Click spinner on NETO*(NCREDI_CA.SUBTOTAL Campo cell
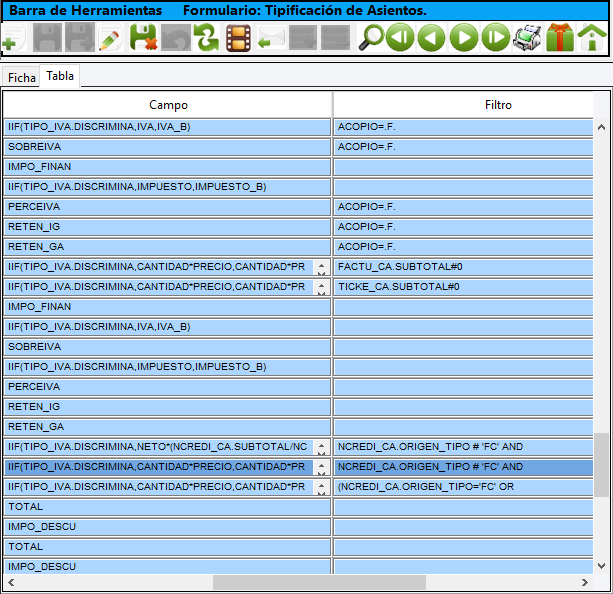The height and width of the screenshot is (594, 613). [x=321, y=447]
